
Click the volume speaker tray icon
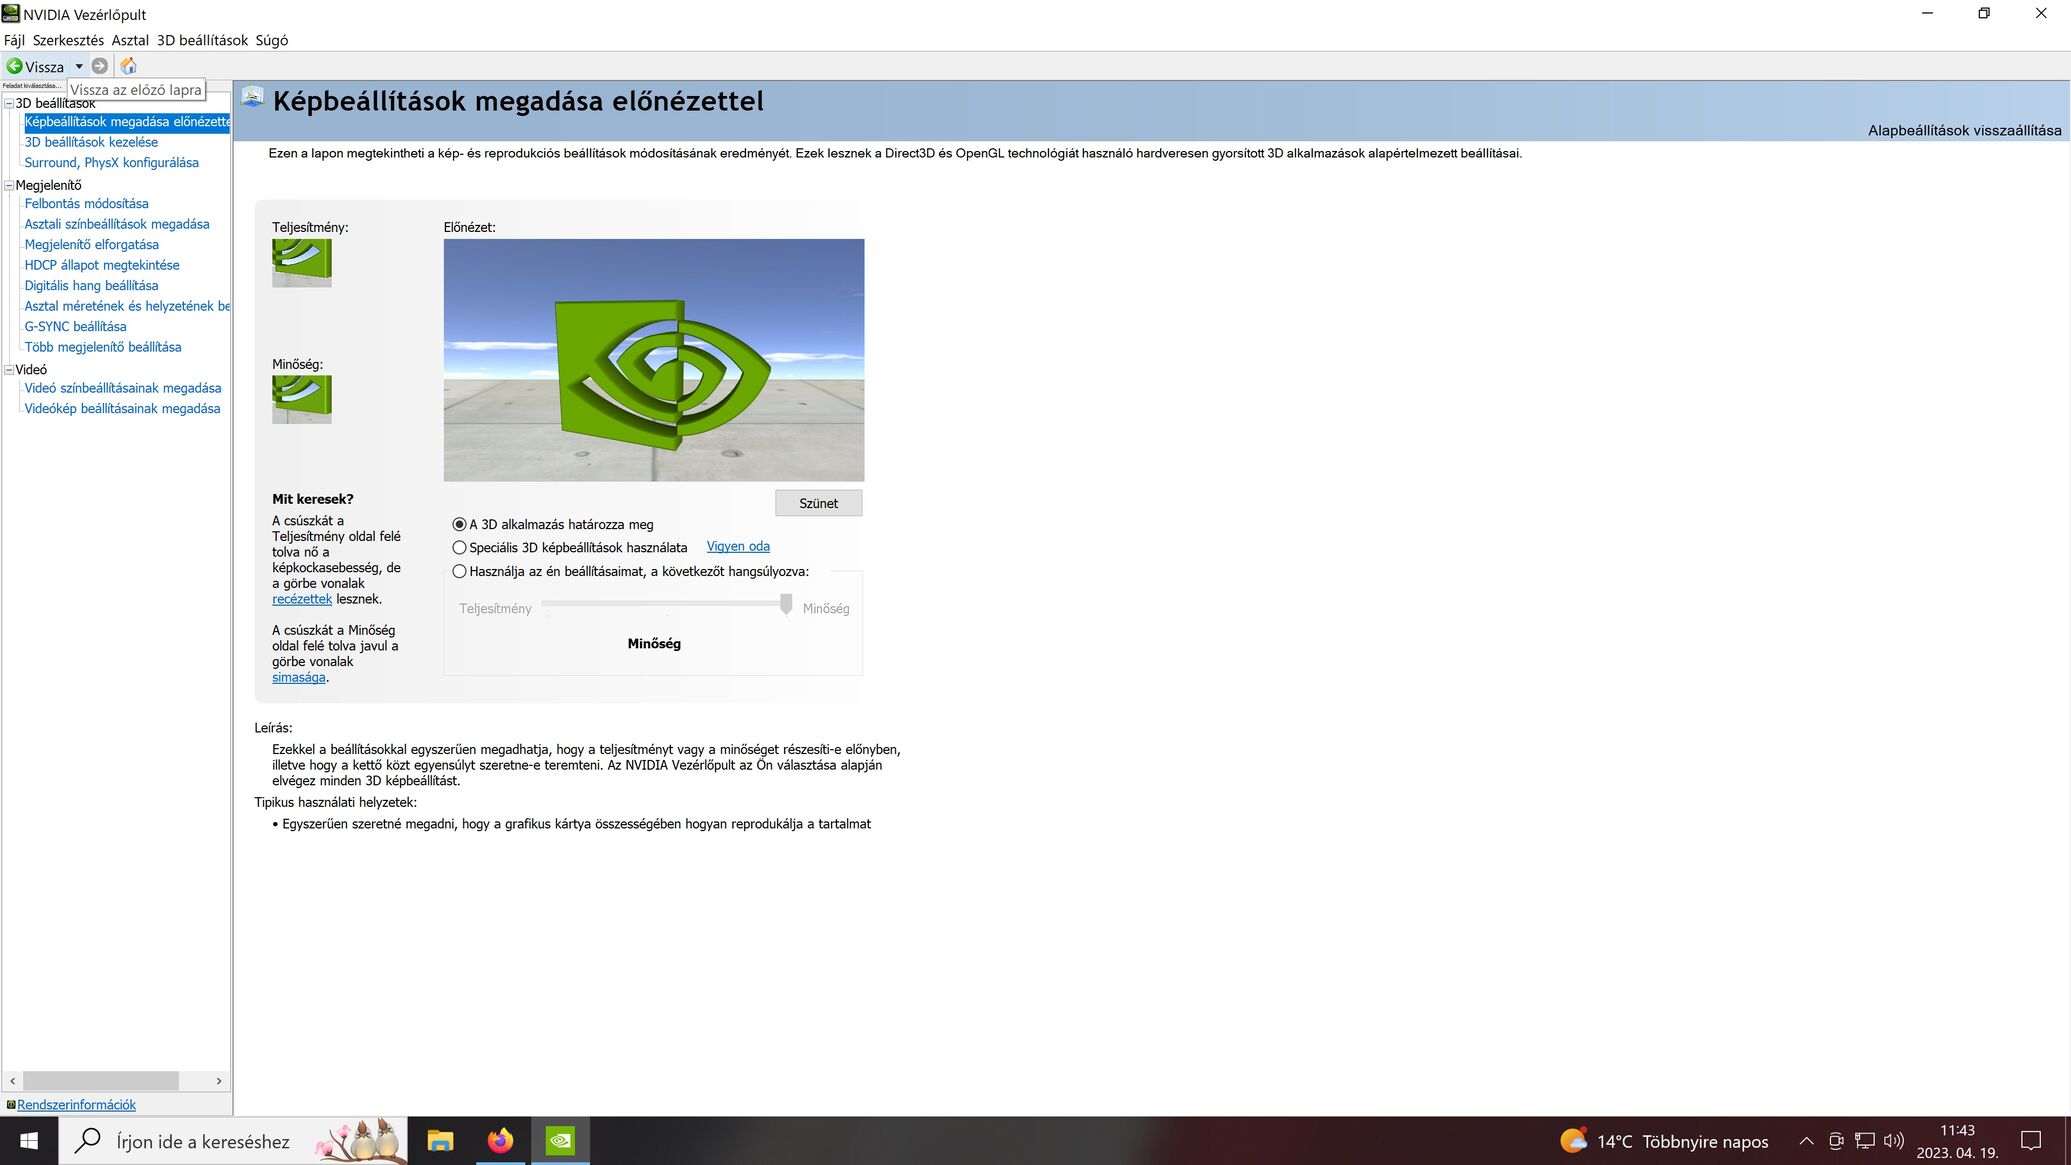[1893, 1141]
